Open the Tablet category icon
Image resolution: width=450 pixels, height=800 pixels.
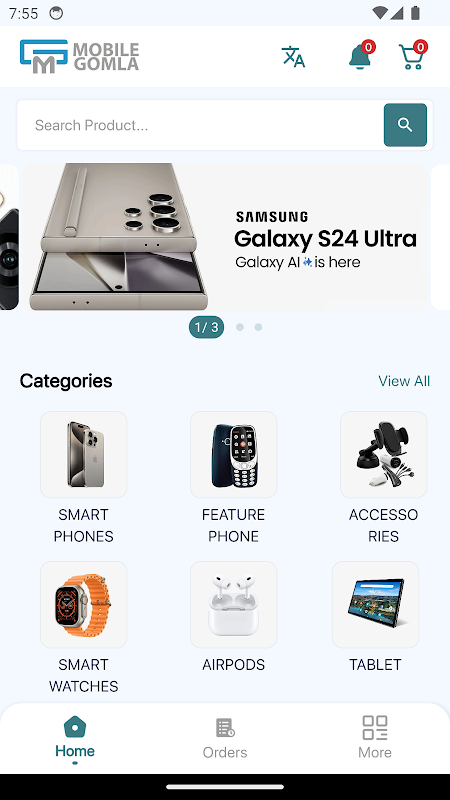[376, 605]
